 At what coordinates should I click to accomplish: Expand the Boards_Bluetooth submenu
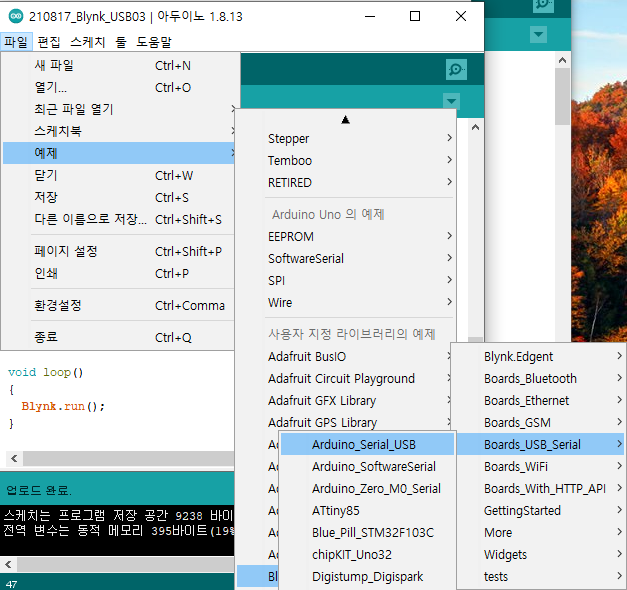coord(540,378)
